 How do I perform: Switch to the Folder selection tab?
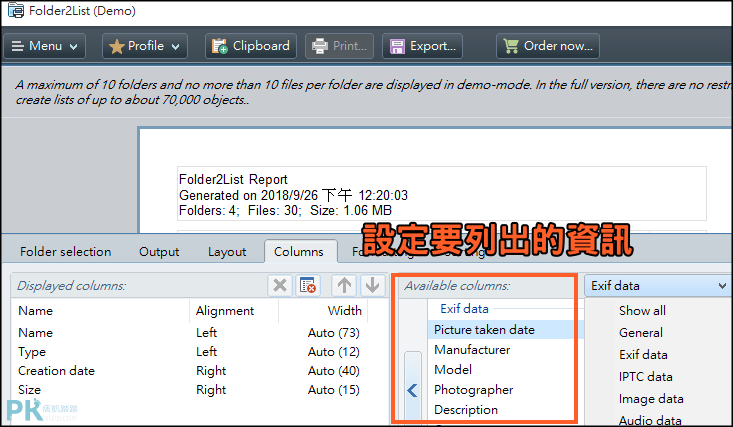click(x=65, y=252)
